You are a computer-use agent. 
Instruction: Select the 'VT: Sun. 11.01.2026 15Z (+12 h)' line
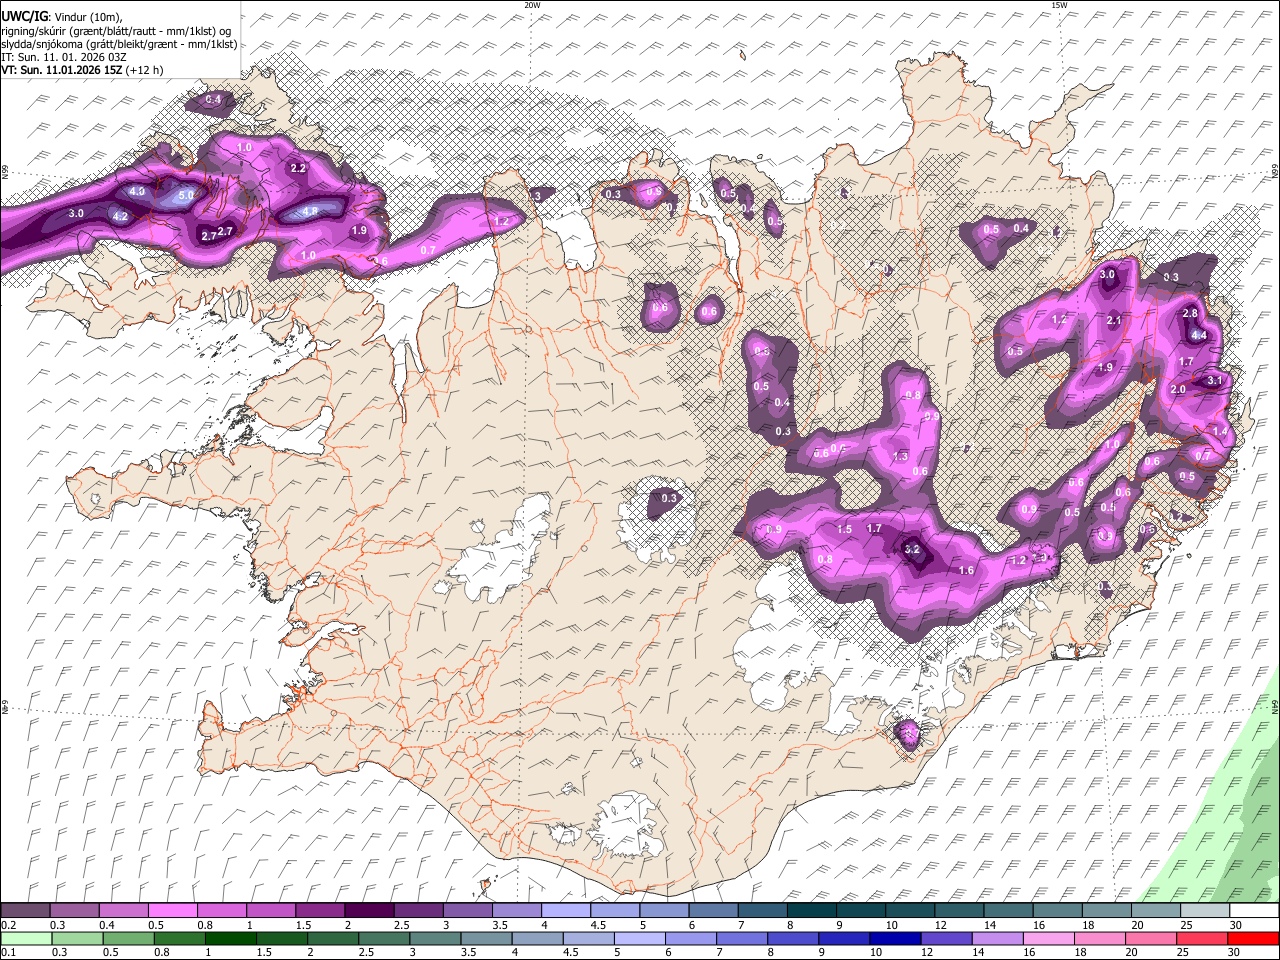point(82,70)
